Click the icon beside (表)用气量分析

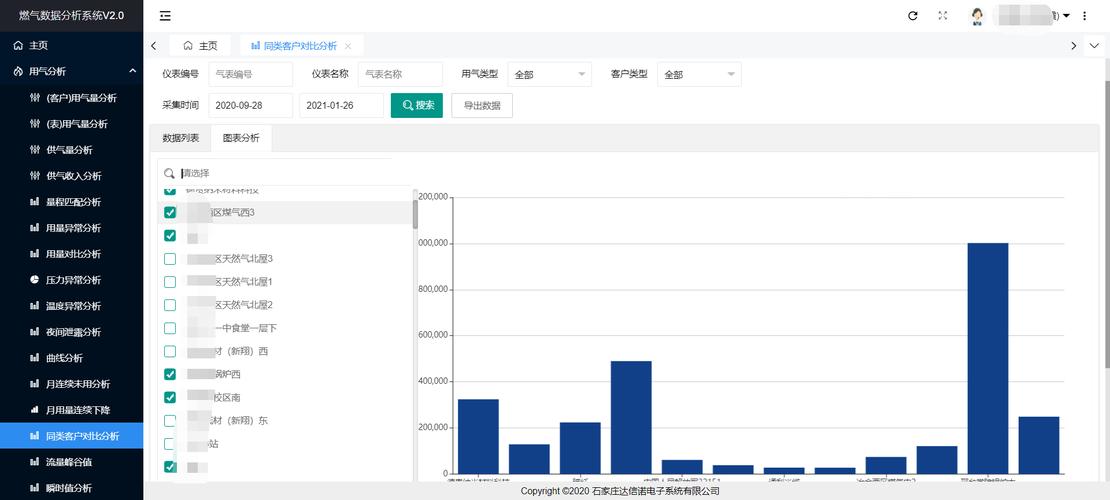coord(34,124)
